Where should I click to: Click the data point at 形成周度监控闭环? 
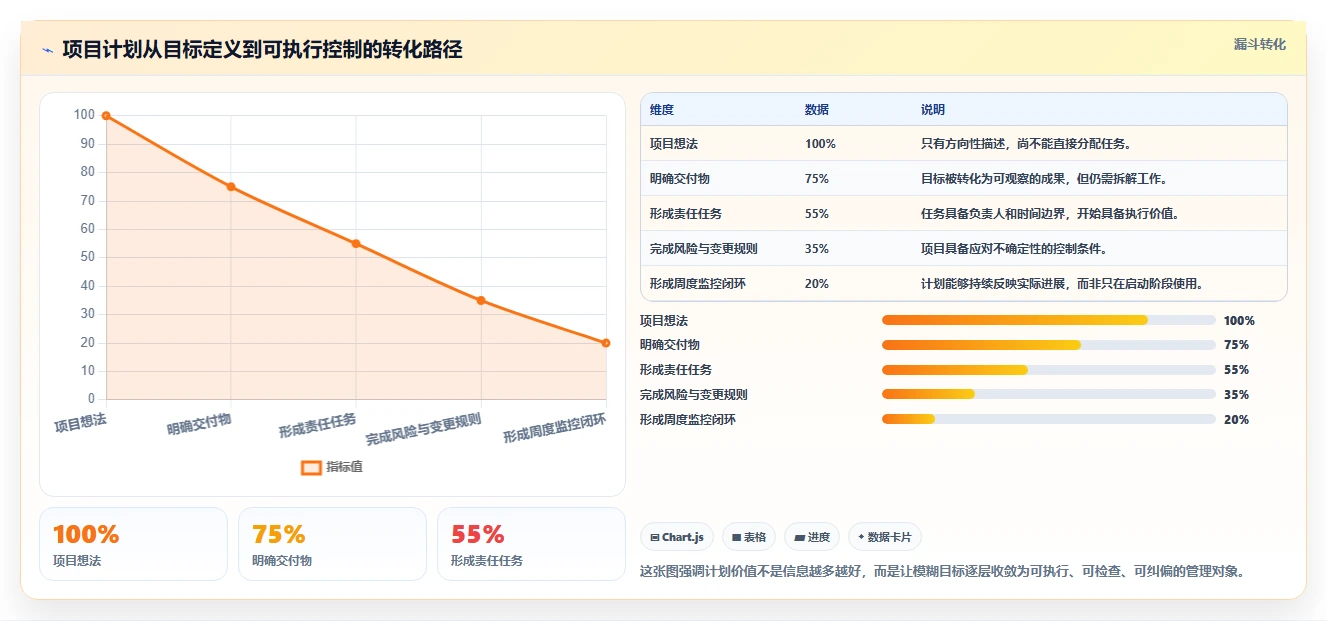606,343
